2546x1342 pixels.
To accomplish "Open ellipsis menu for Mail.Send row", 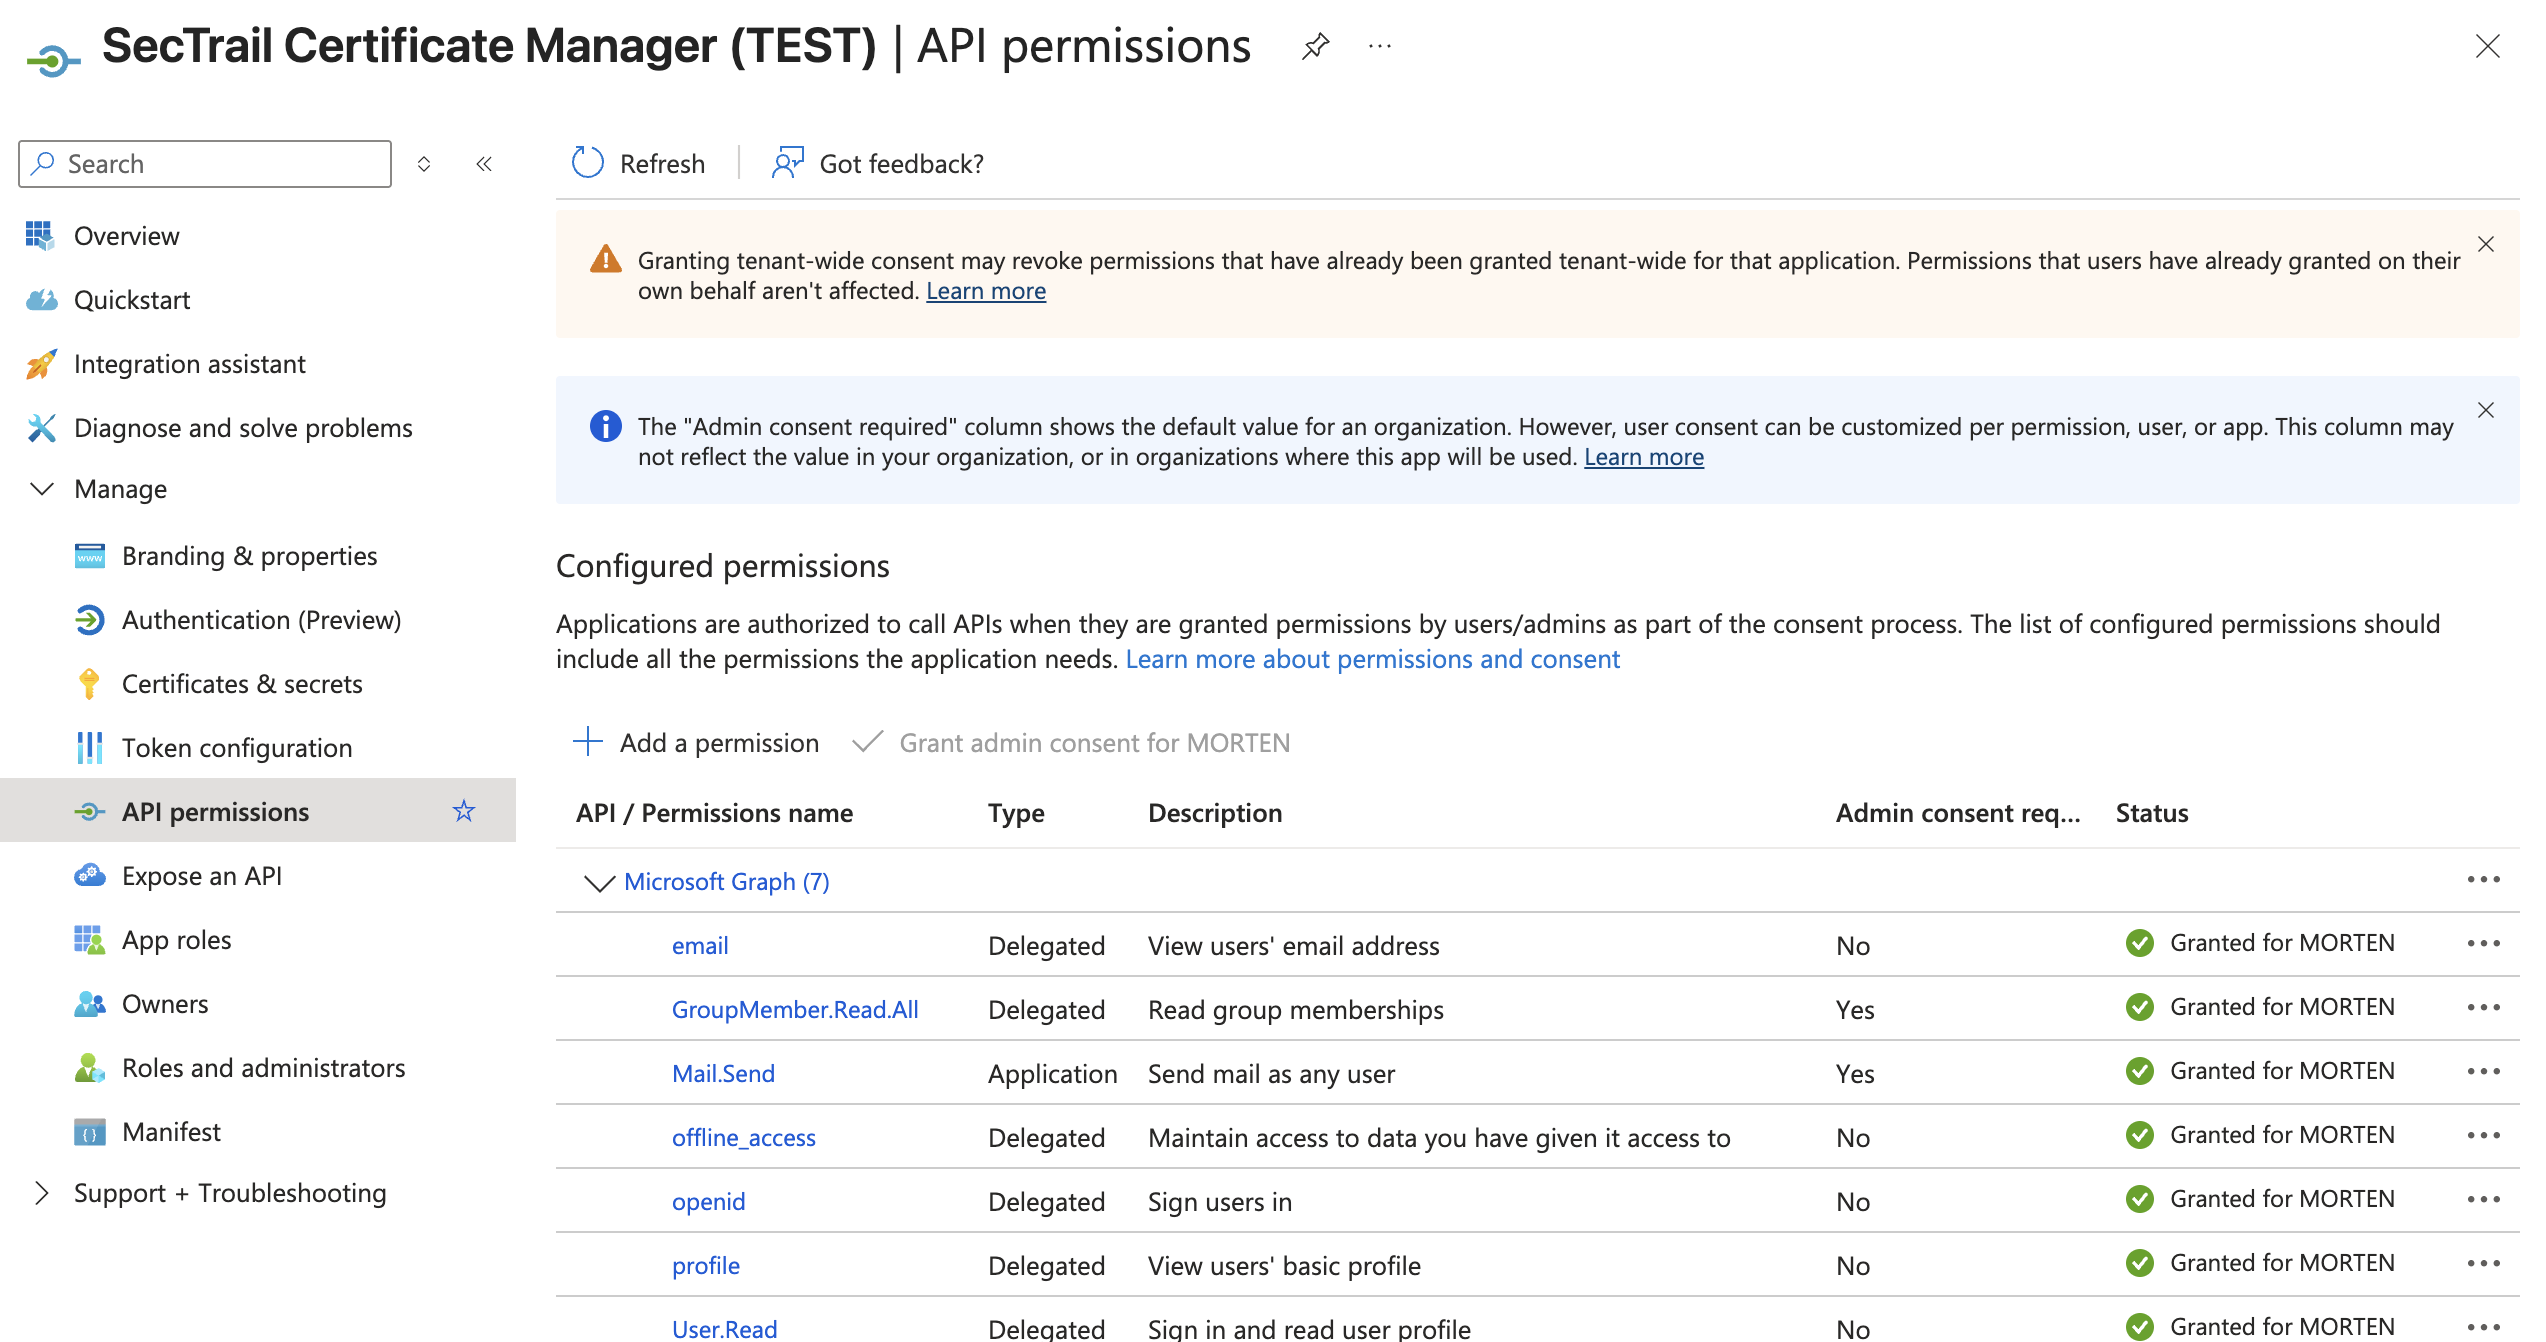I will pos(2483,1072).
